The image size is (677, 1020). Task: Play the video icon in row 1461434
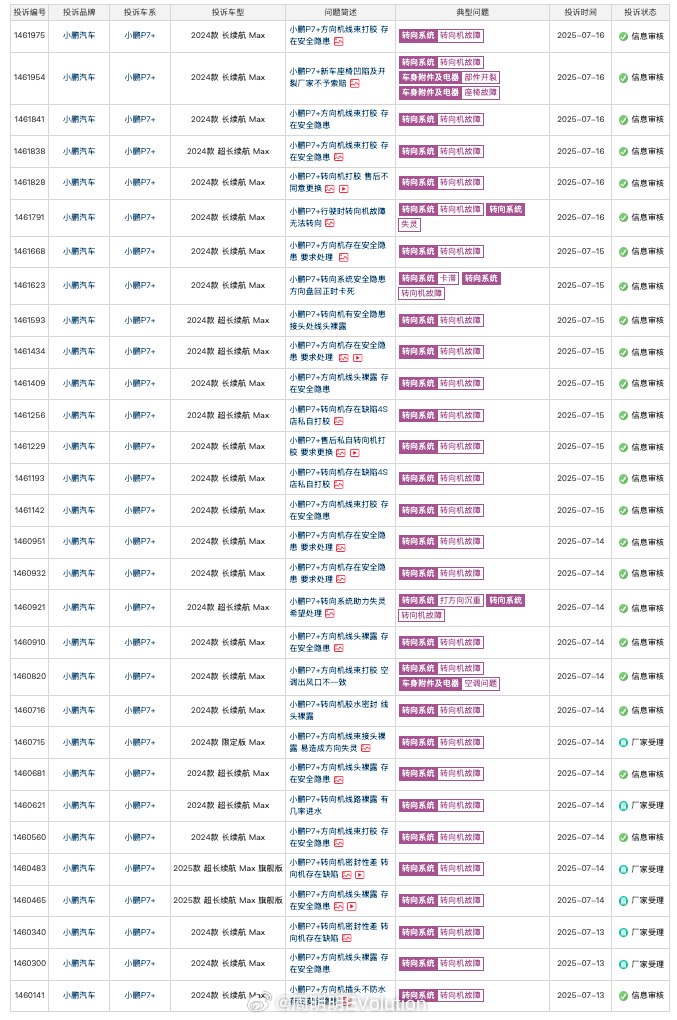click(358, 358)
